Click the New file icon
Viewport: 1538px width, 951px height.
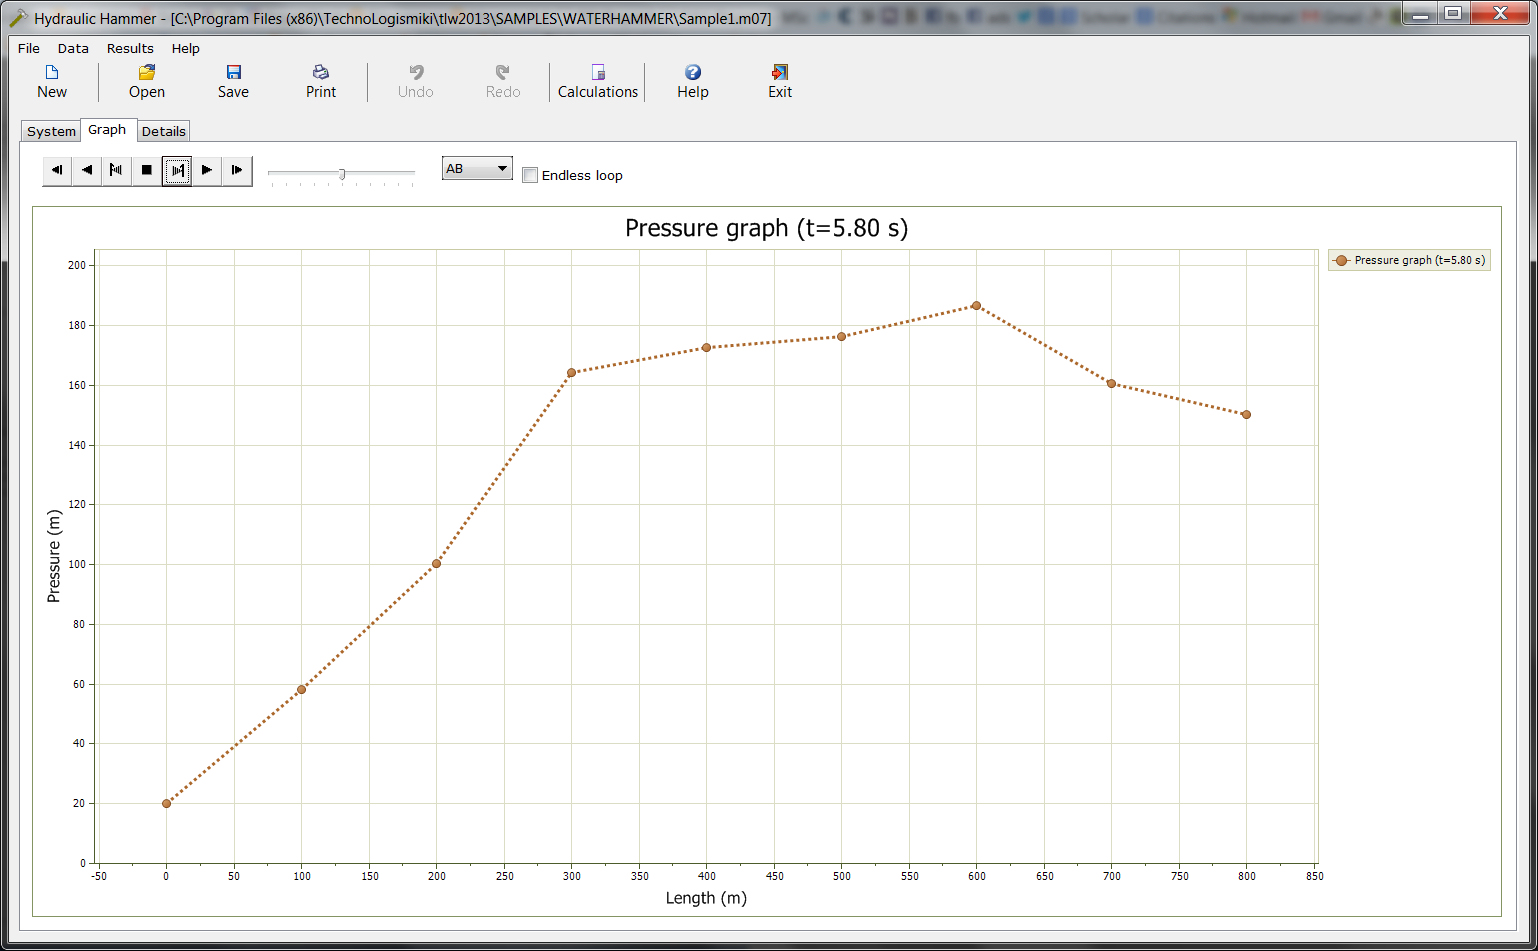tap(52, 81)
